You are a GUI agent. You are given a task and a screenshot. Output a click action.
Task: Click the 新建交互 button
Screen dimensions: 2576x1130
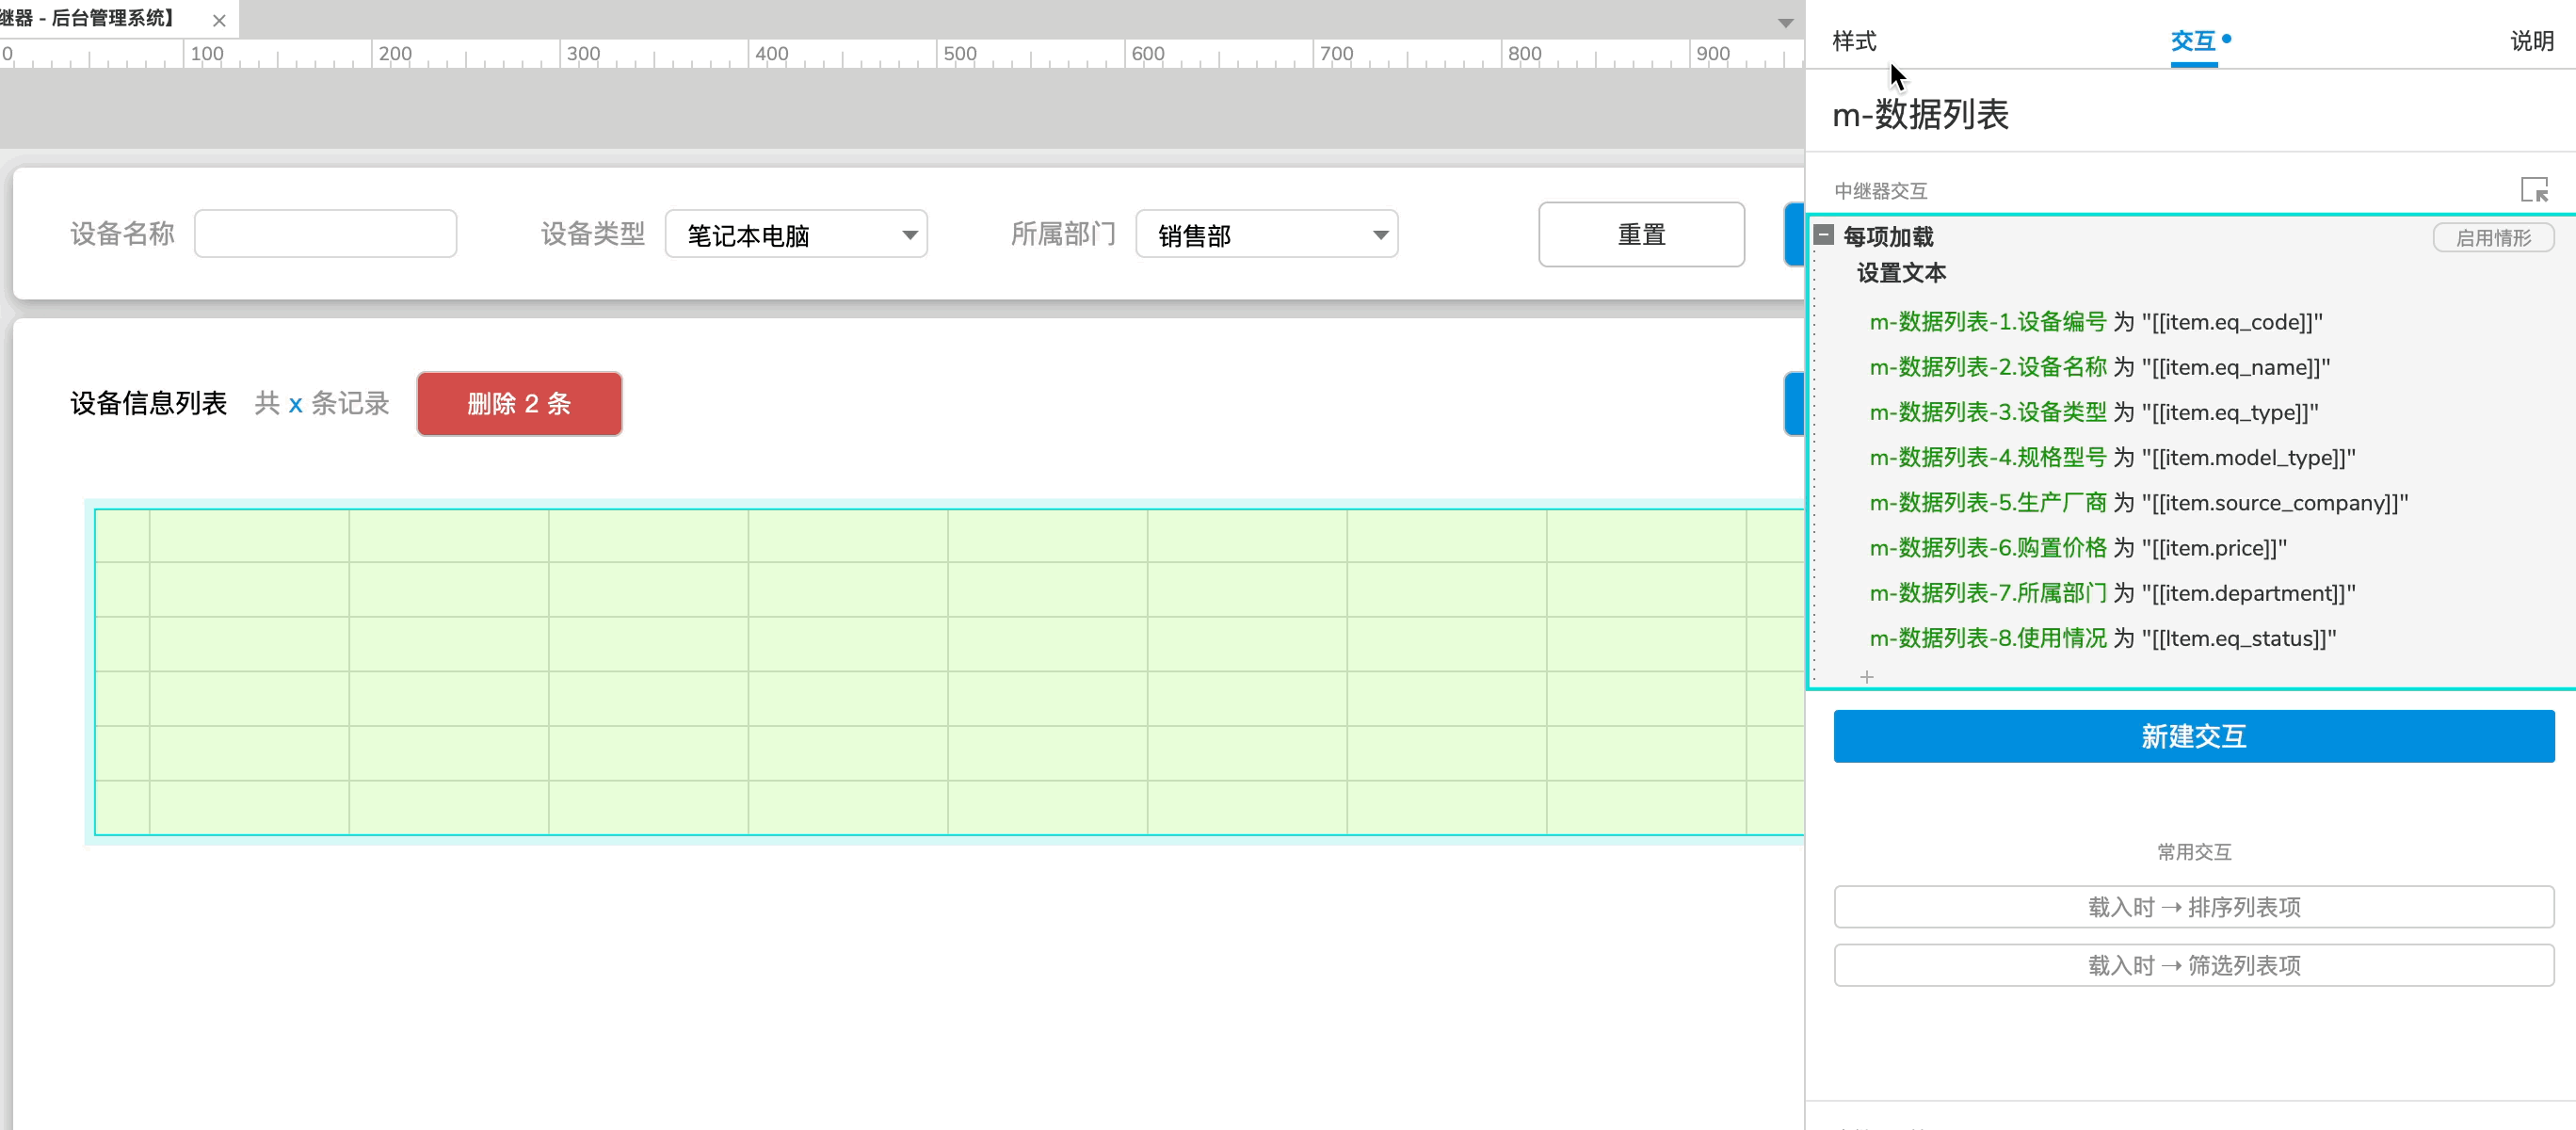coord(2192,736)
